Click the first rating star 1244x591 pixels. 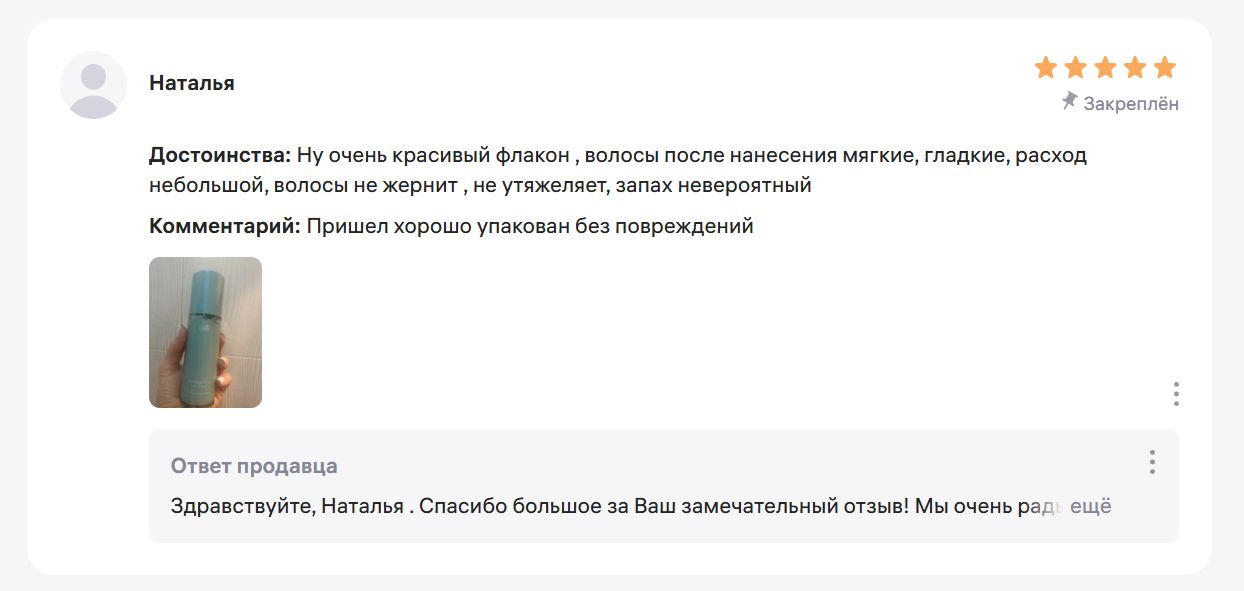point(1046,68)
